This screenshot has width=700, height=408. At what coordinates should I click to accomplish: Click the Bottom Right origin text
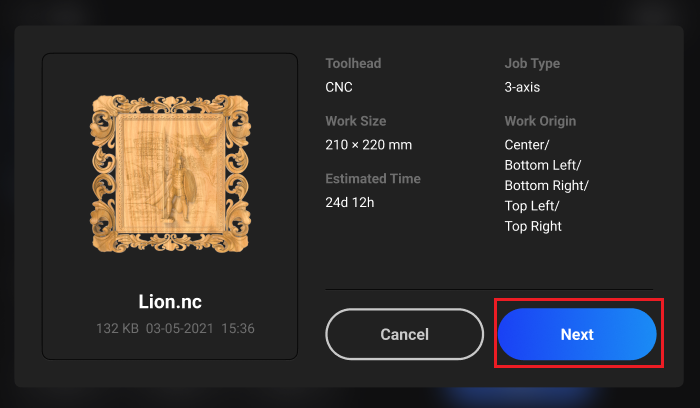click(x=545, y=186)
